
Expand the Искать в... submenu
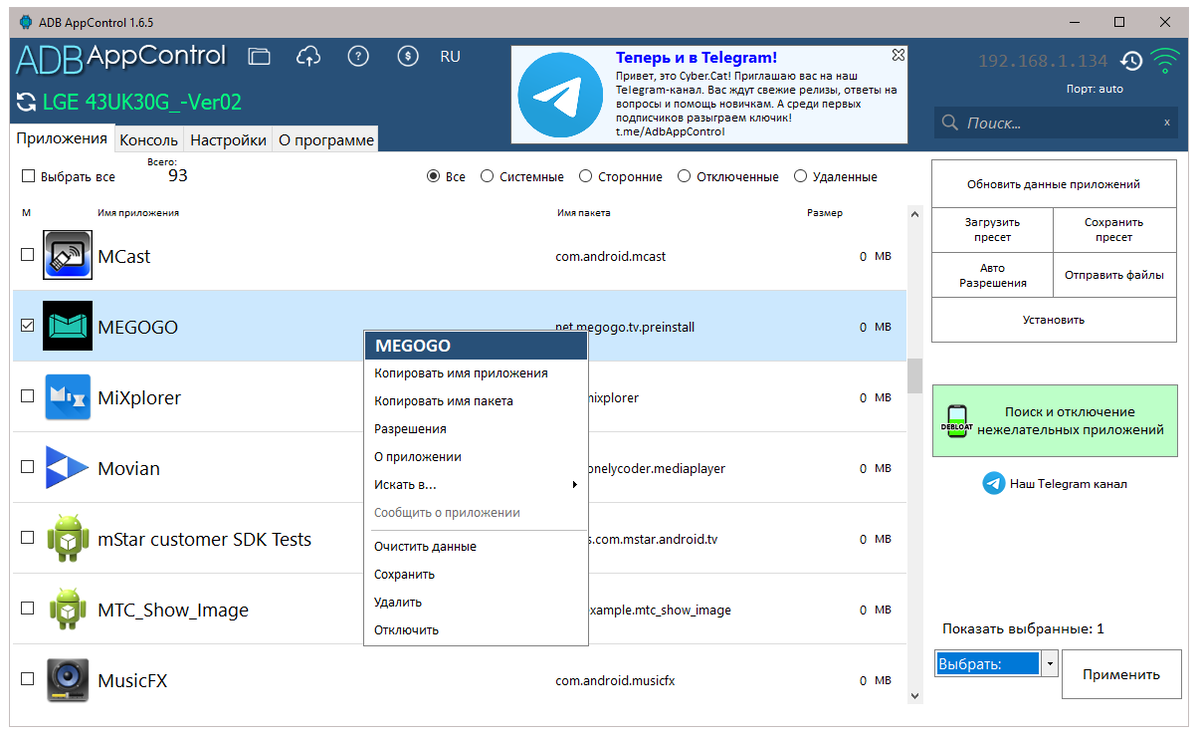click(x=476, y=485)
